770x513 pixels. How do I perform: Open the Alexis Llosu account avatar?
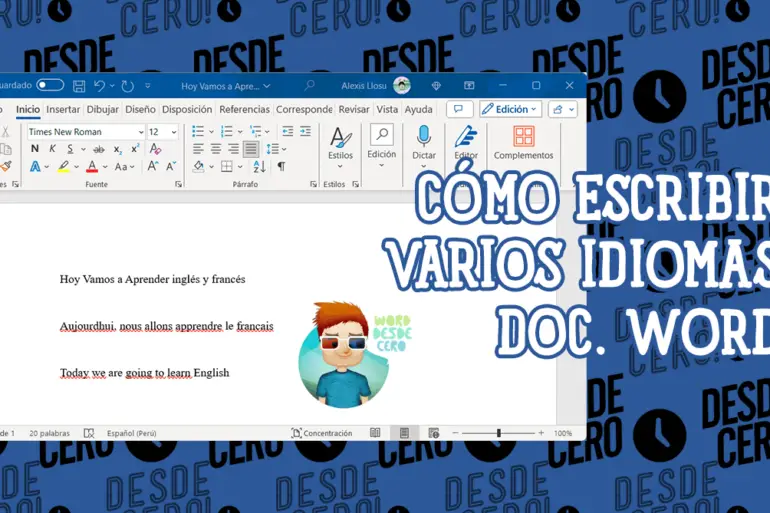pyautogui.click(x=402, y=85)
